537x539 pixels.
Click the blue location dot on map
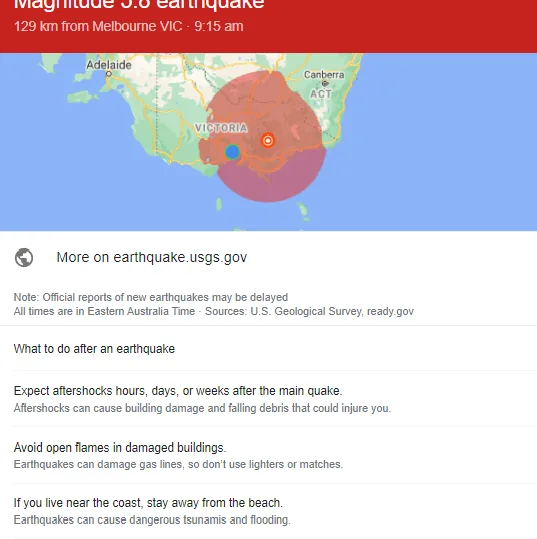click(x=232, y=152)
